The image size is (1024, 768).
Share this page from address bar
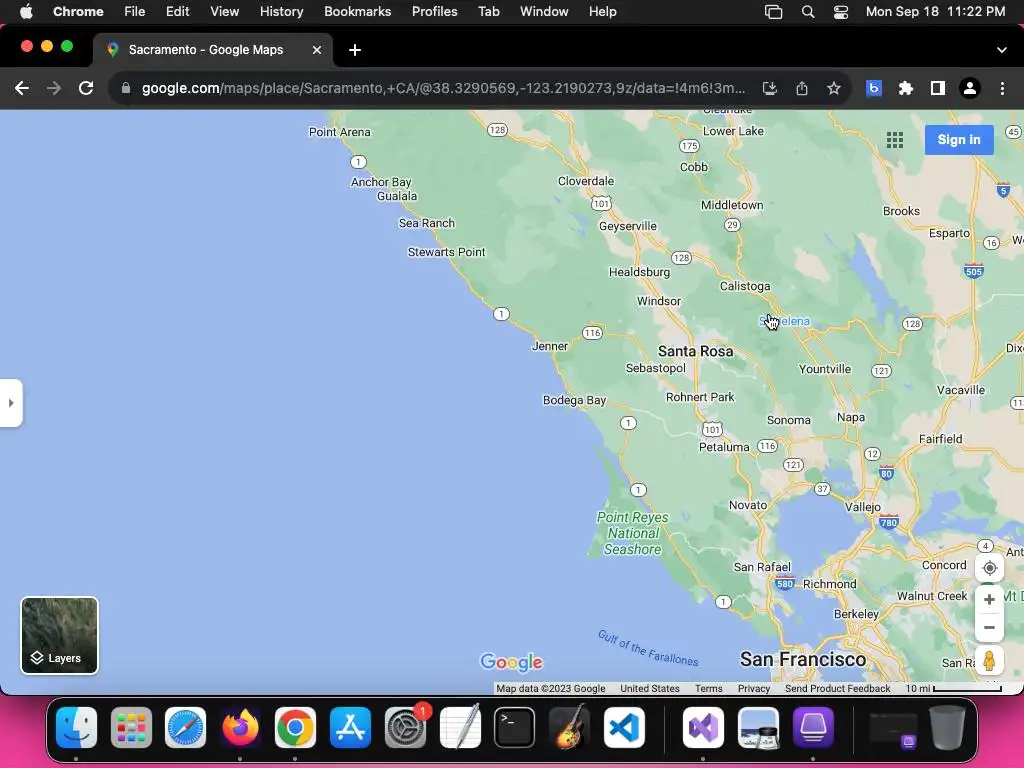coord(802,88)
